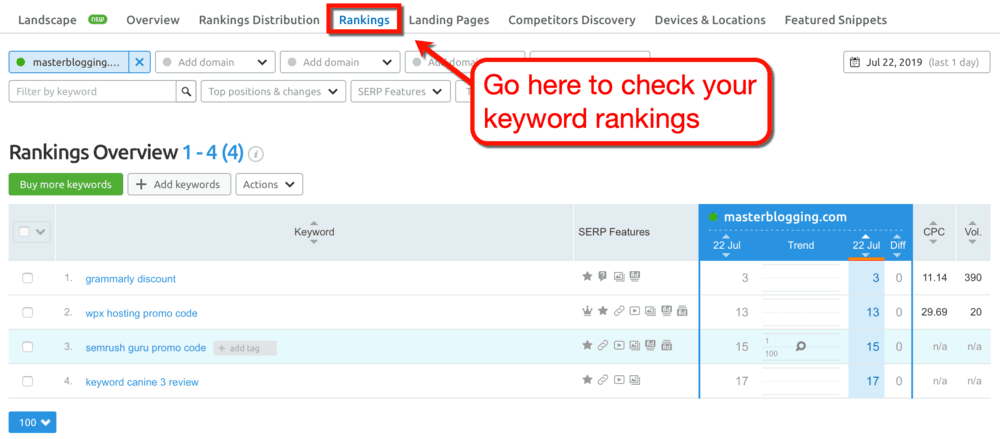
Task: Click the video icon for wpx hosting promo code
Action: click(x=635, y=311)
